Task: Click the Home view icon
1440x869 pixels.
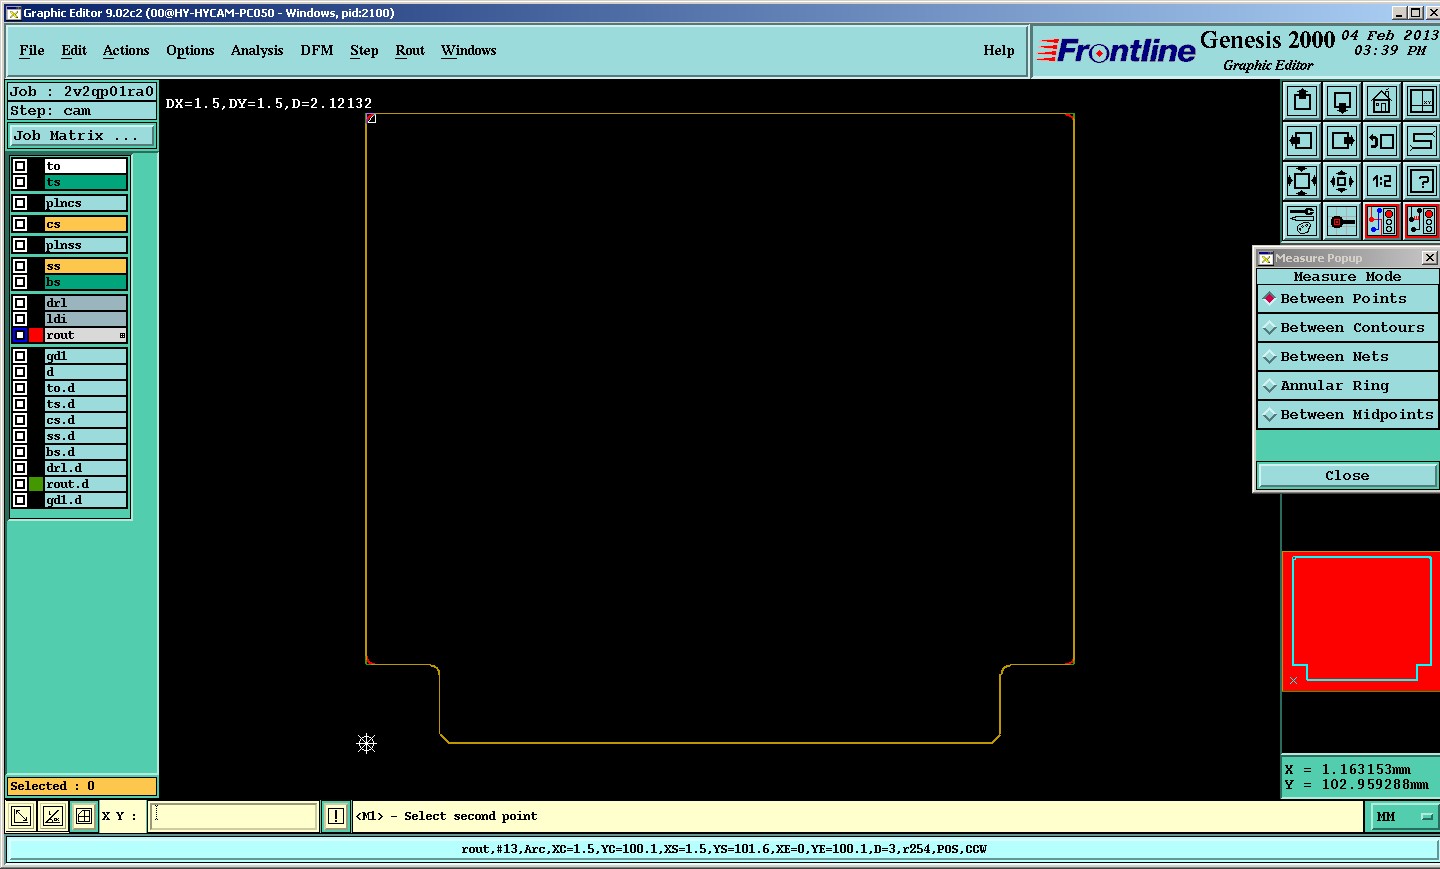Action: [1382, 101]
